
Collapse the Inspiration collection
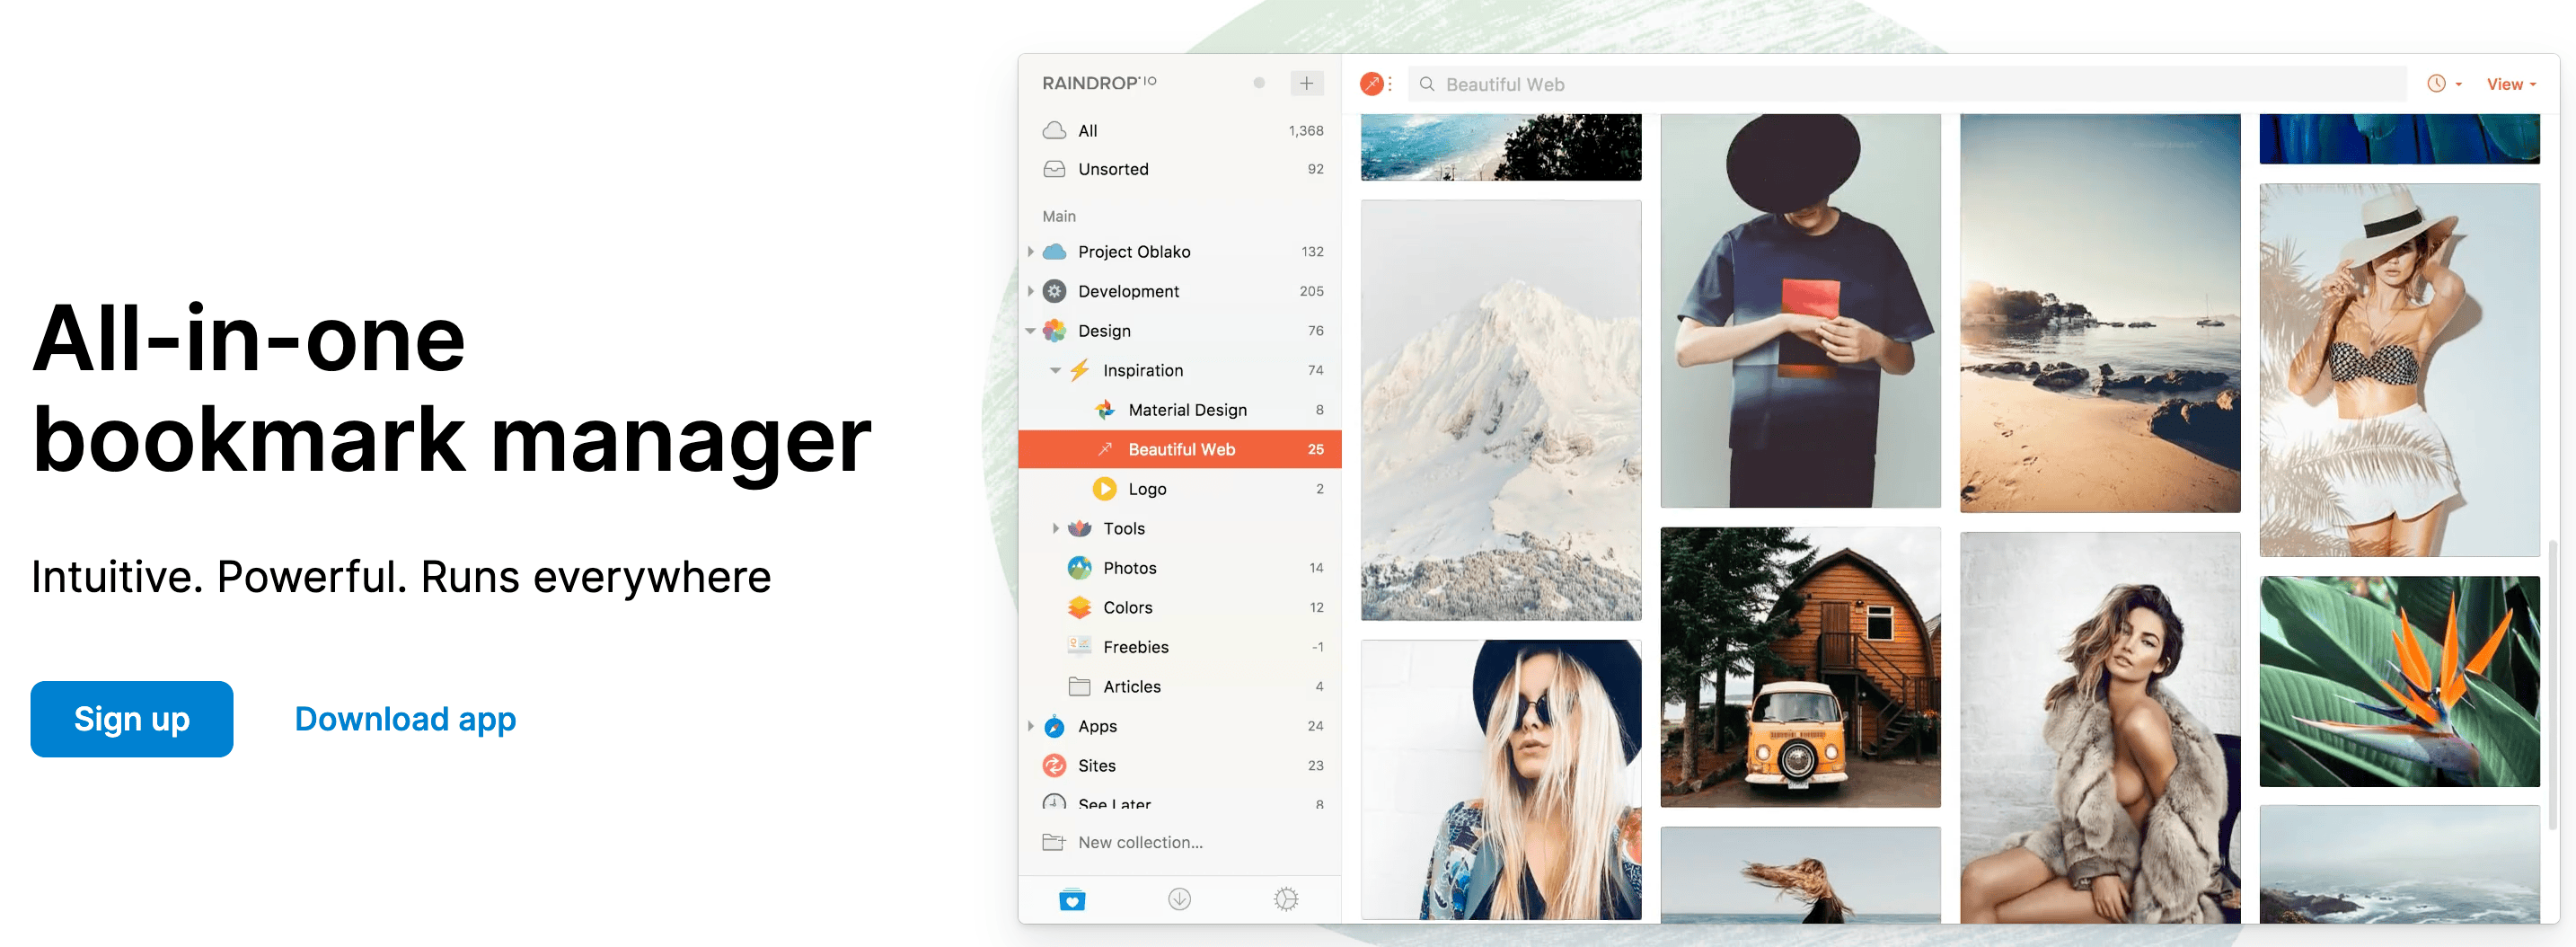pyautogui.click(x=1055, y=370)
